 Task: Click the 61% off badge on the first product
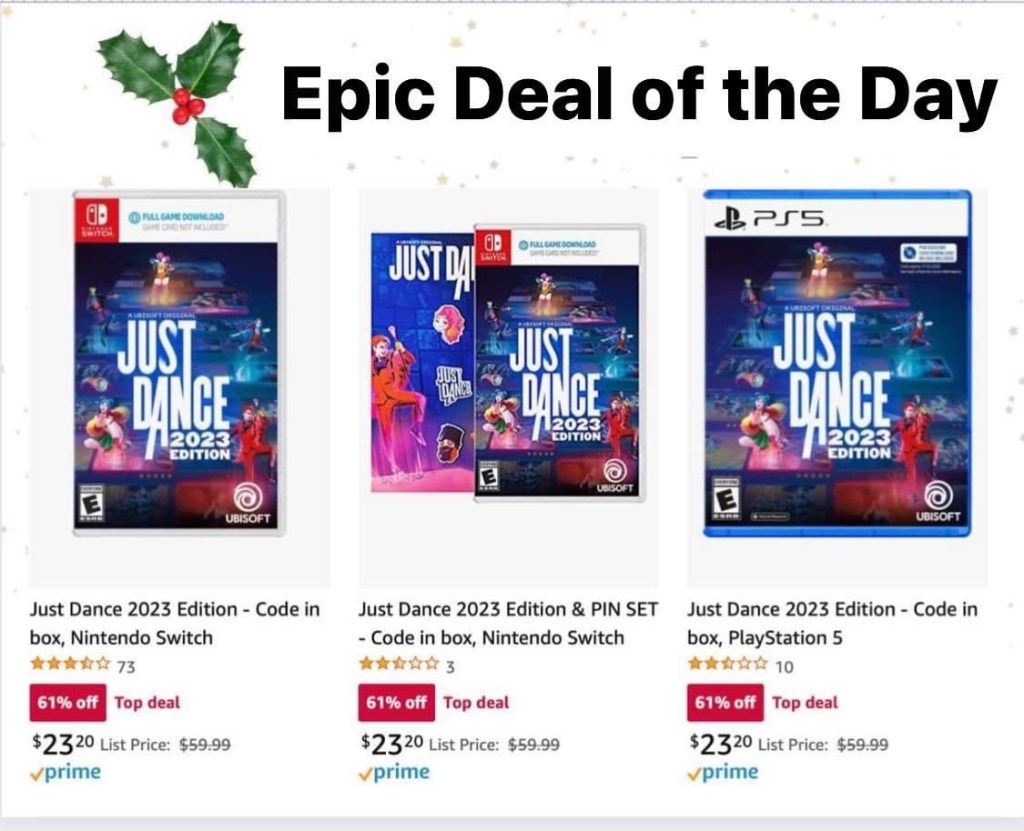(67, 703)
